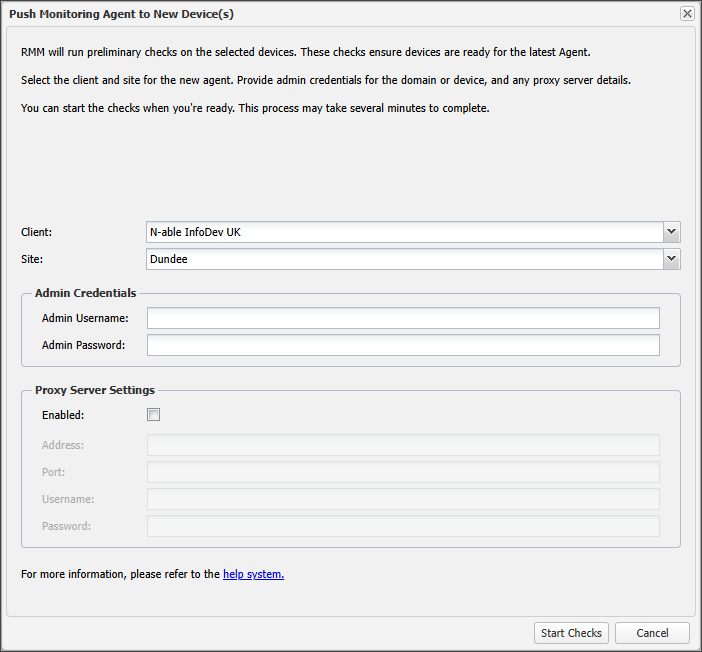Image resolution: width=702 pixels, height=652 pixels.
Task: Focus the proxy Username field
Action: tap(403, 499)
